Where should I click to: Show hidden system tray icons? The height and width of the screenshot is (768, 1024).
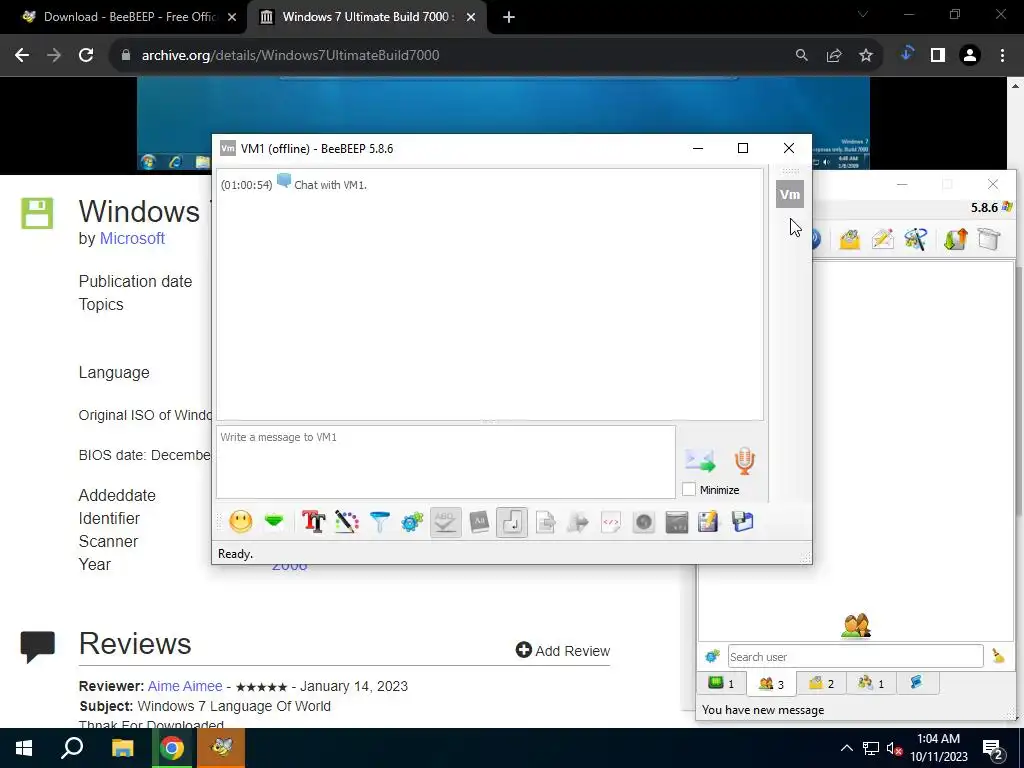click(846, 748)
